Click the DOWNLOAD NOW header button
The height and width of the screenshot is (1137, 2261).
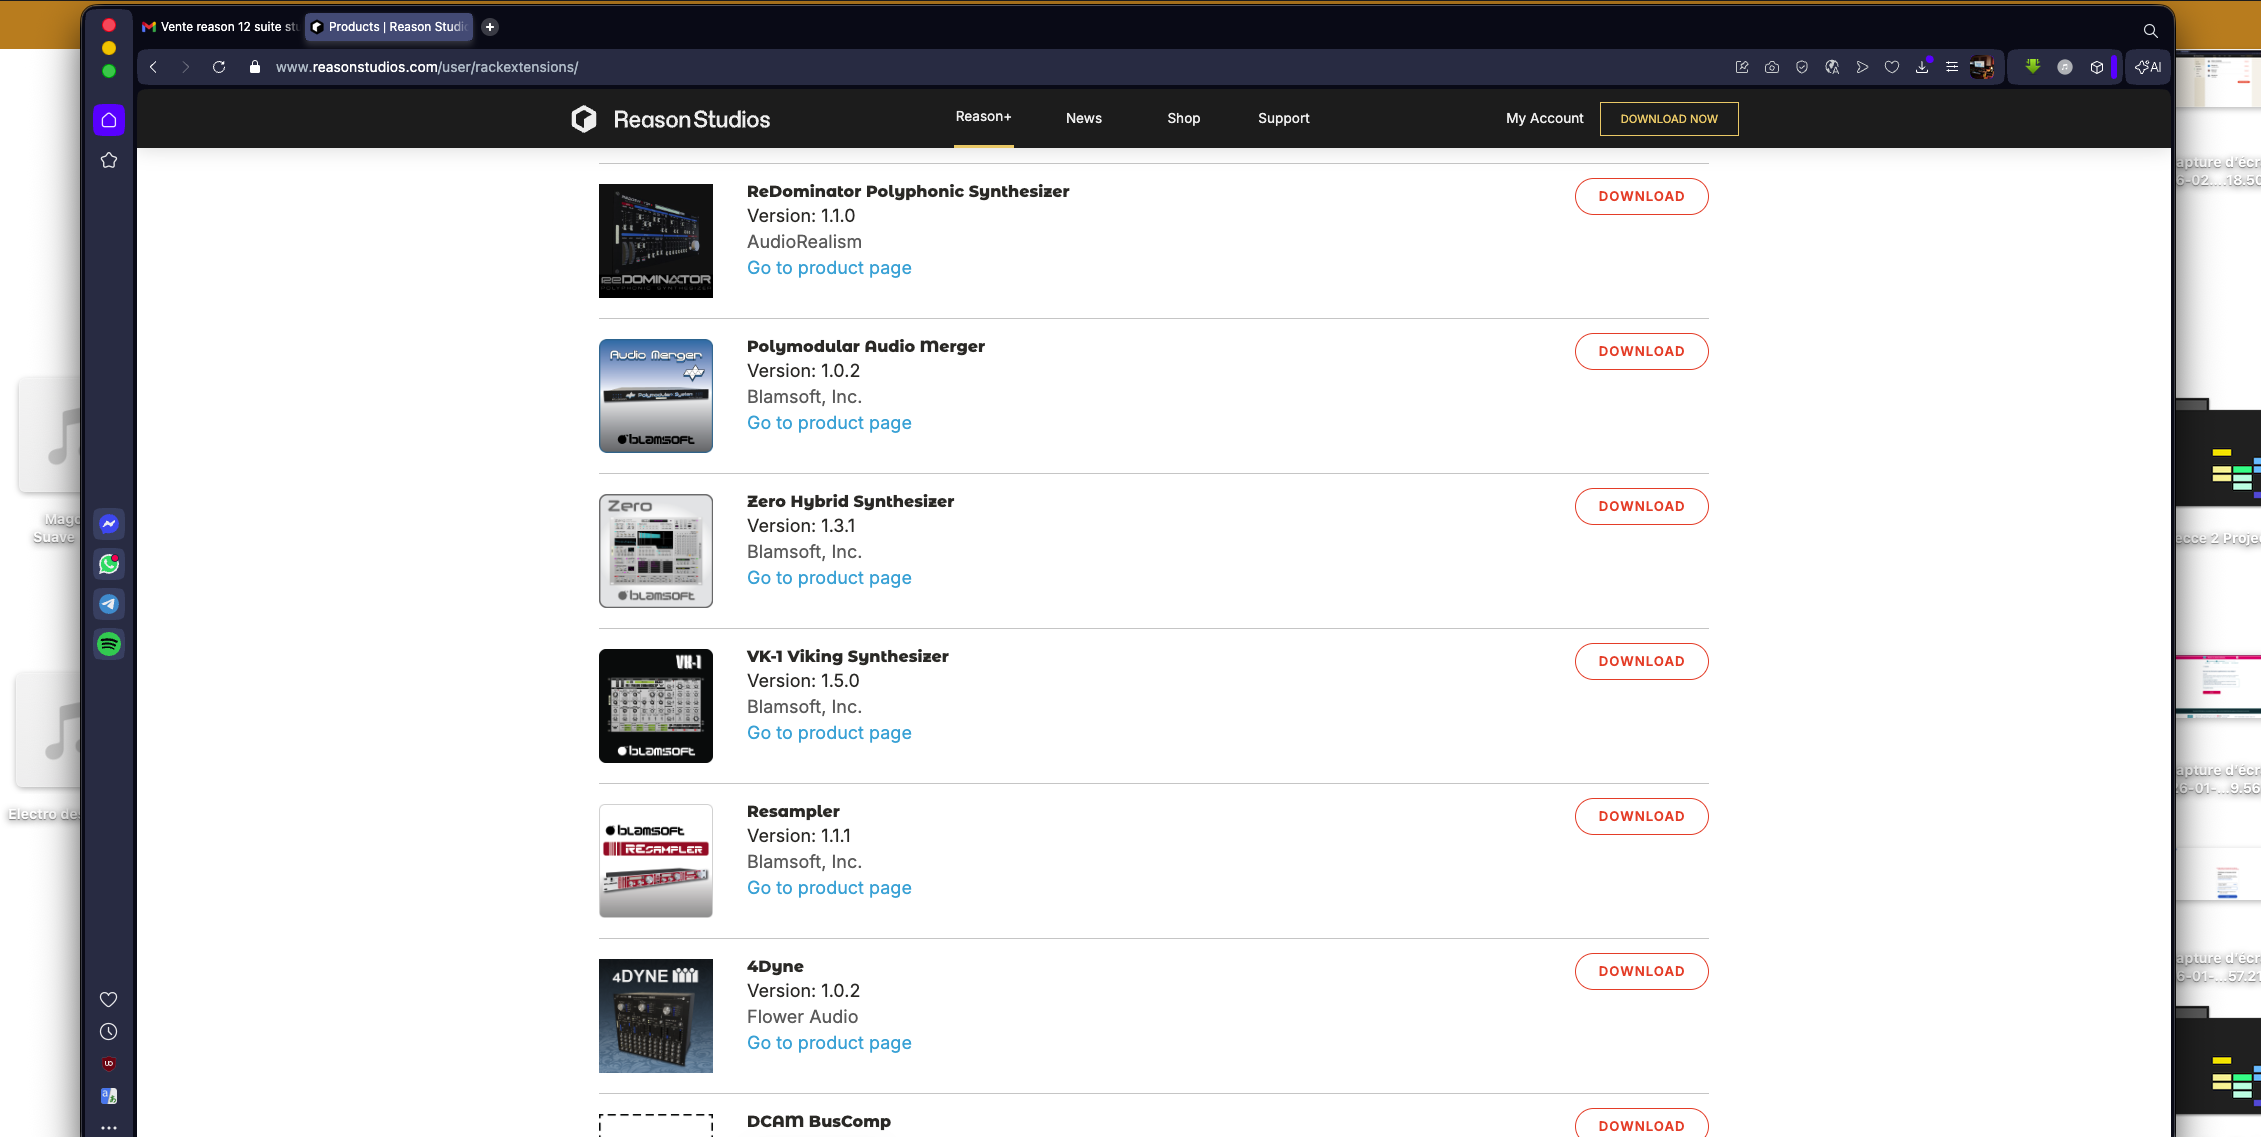click(1668, 119)
